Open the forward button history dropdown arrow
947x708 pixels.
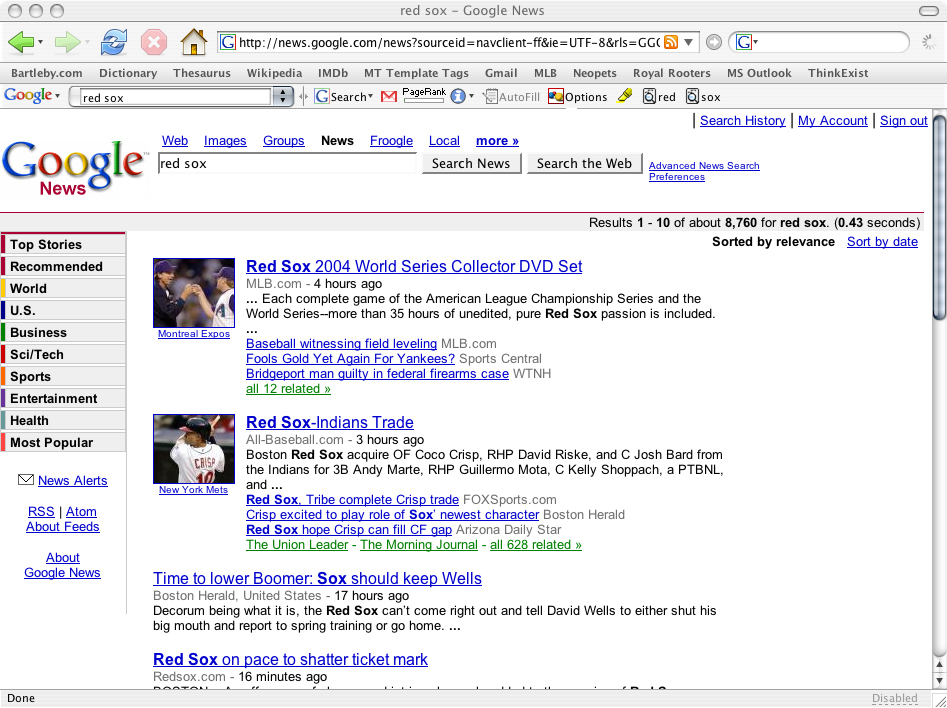coord(87,42)
